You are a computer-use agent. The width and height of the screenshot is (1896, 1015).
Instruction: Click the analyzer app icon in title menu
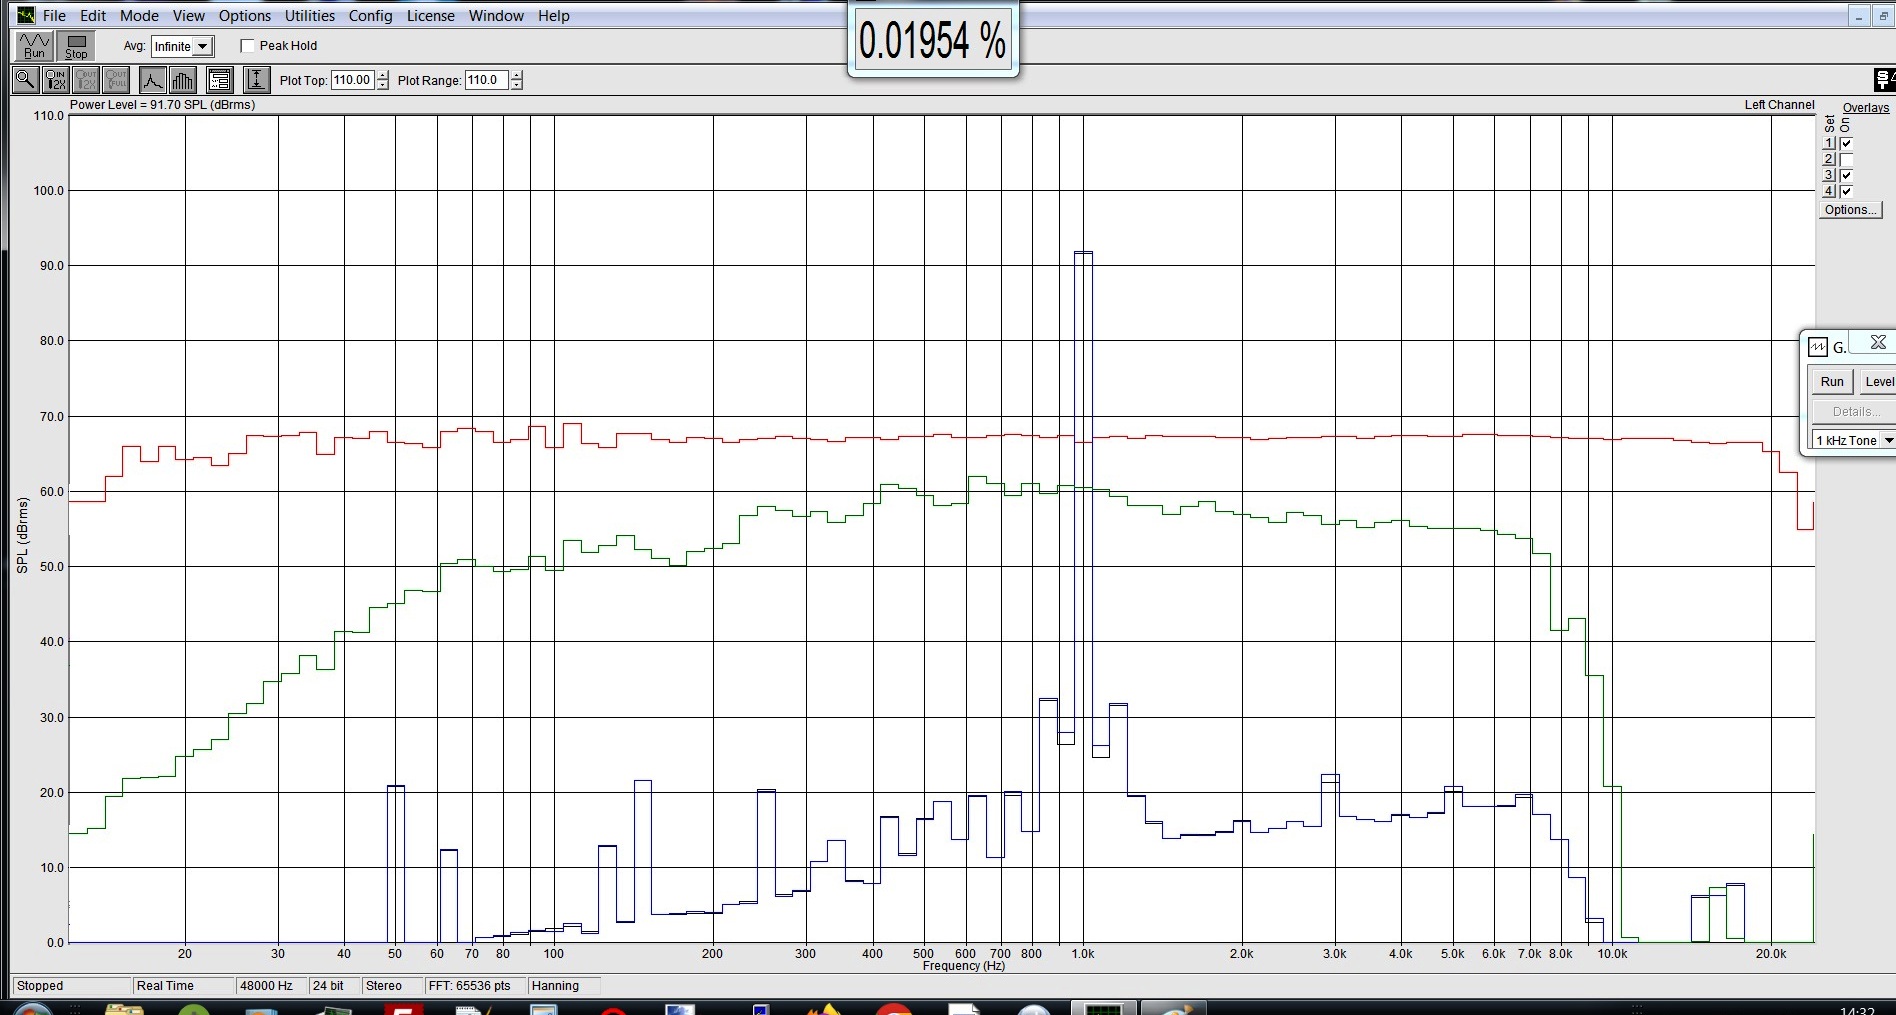26,15
